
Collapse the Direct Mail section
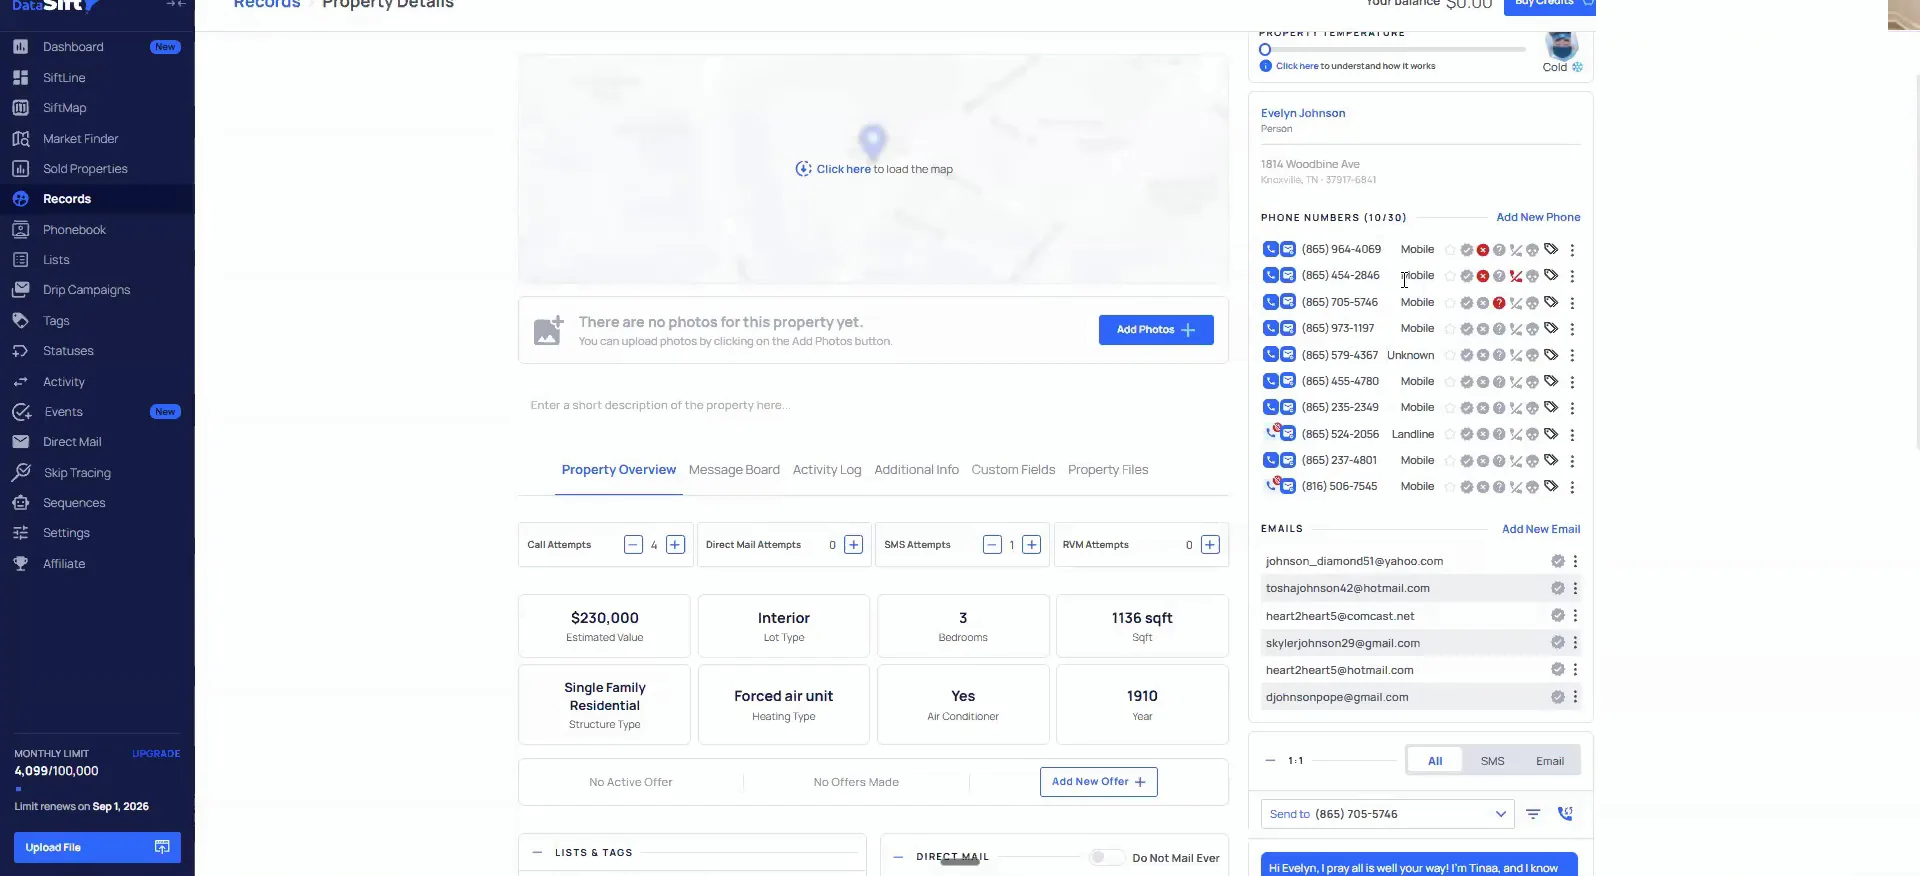[x=897, y=857]
